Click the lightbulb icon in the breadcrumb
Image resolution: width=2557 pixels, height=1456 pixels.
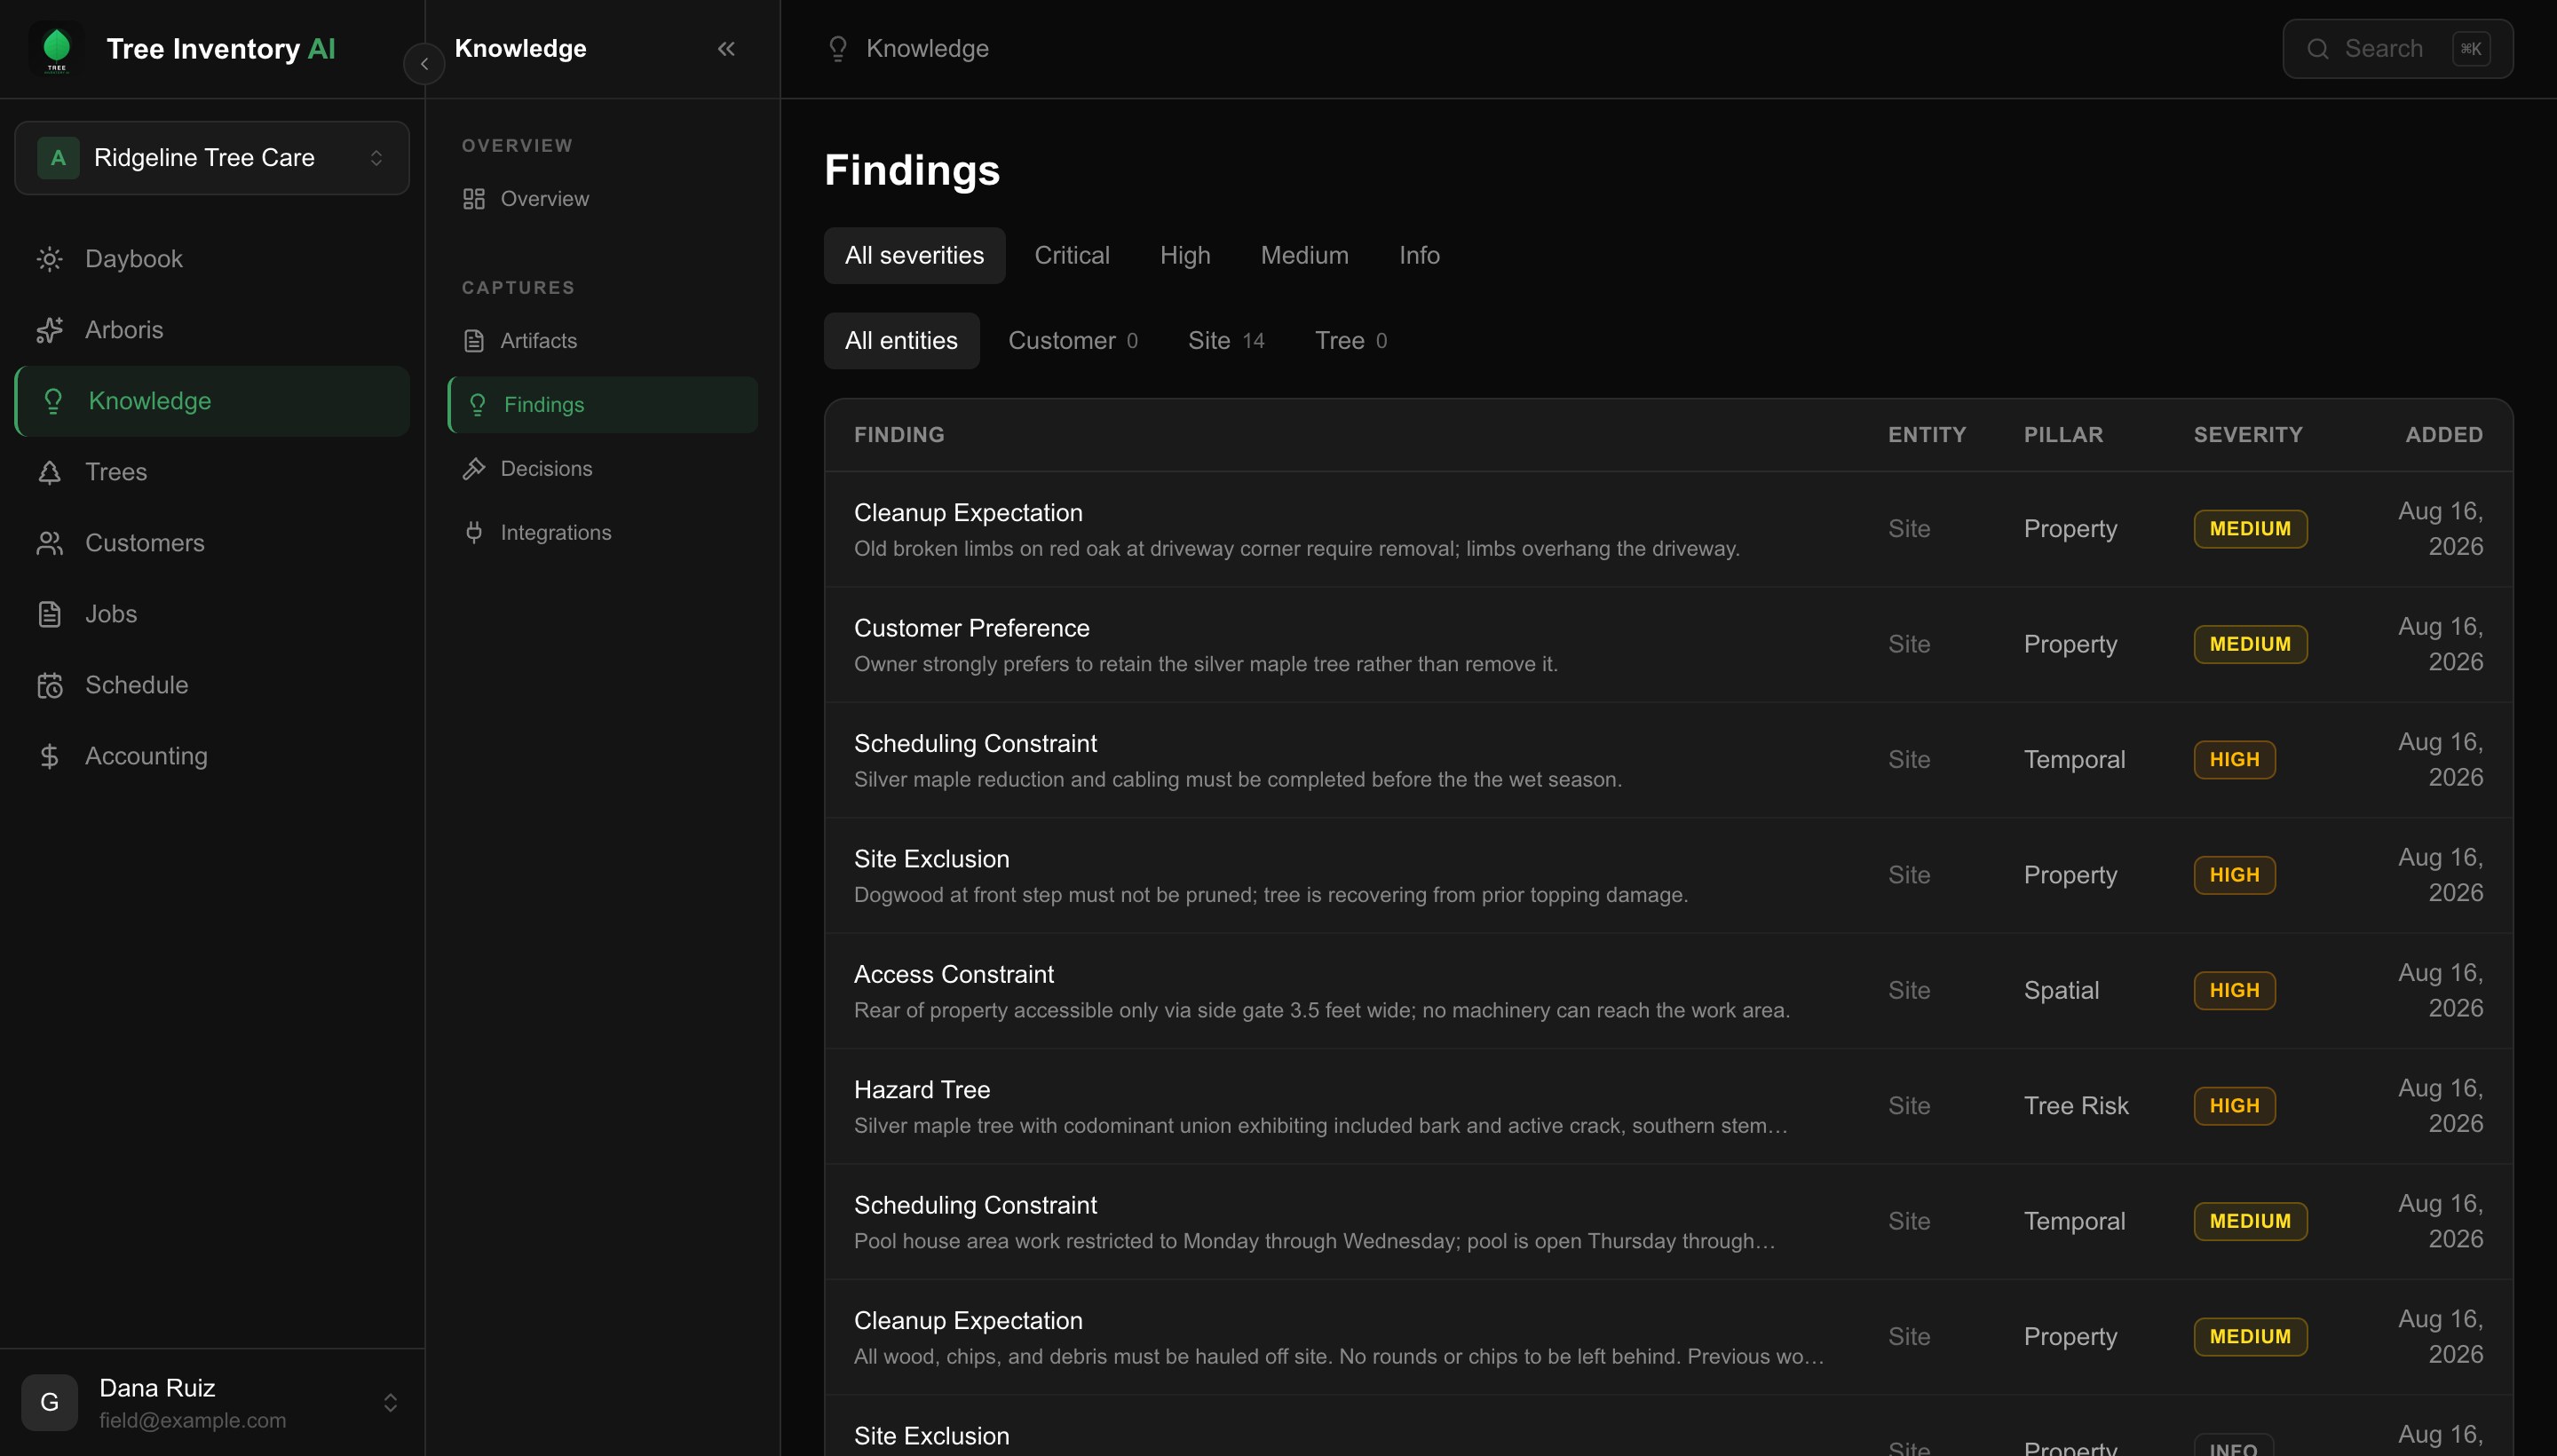point(838,48)
